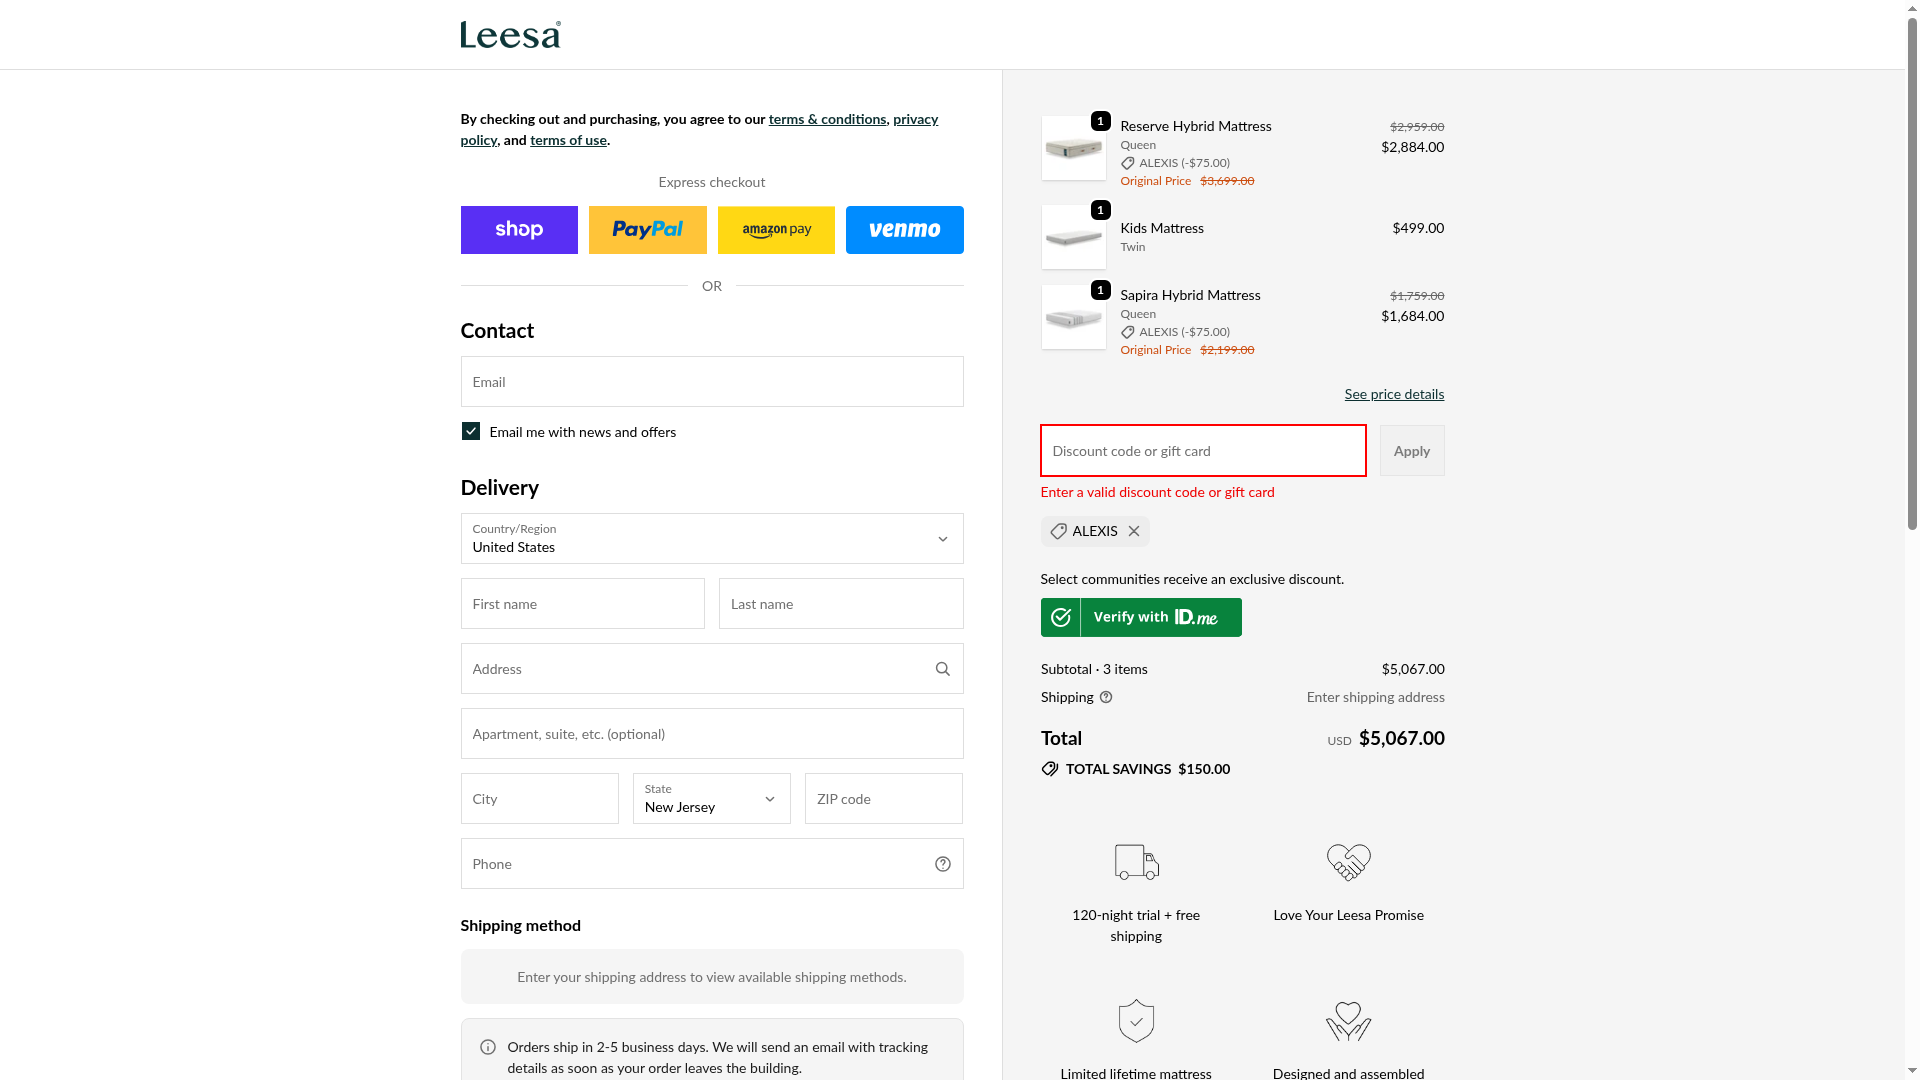Viewport: 1920px width, 1080px height.
Task: Click the shipping info question mark icon
Action: (1106, 697)
